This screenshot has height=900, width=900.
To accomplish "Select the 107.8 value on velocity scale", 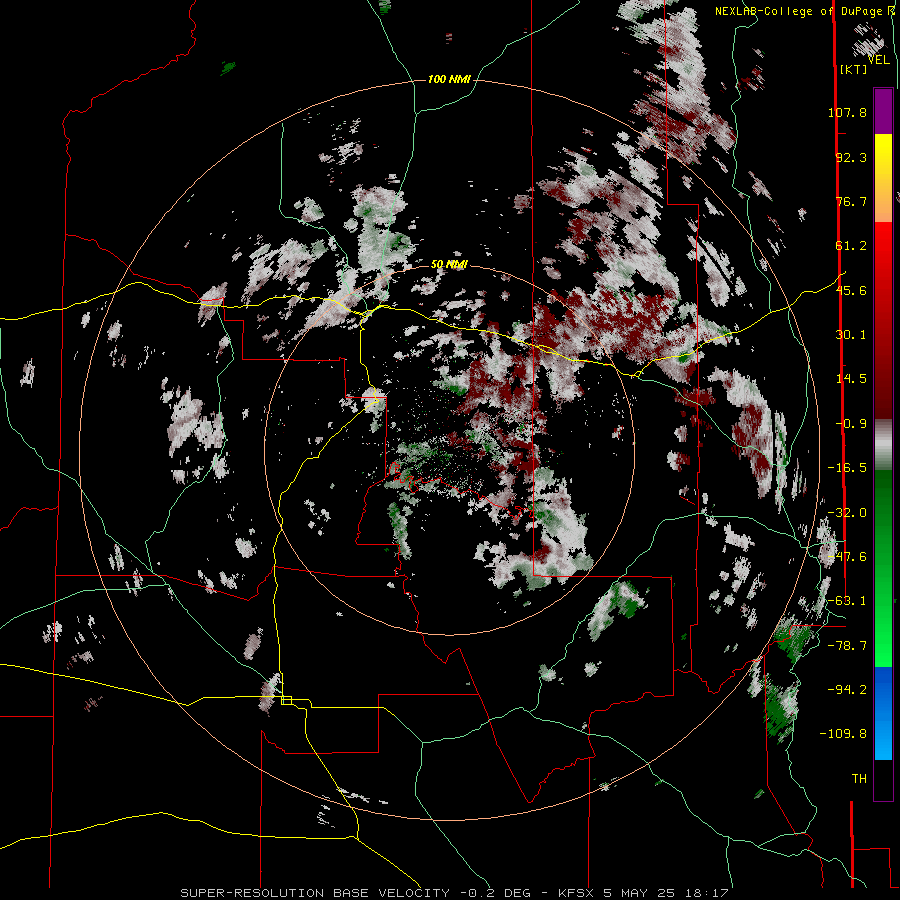I will [847, 112].
